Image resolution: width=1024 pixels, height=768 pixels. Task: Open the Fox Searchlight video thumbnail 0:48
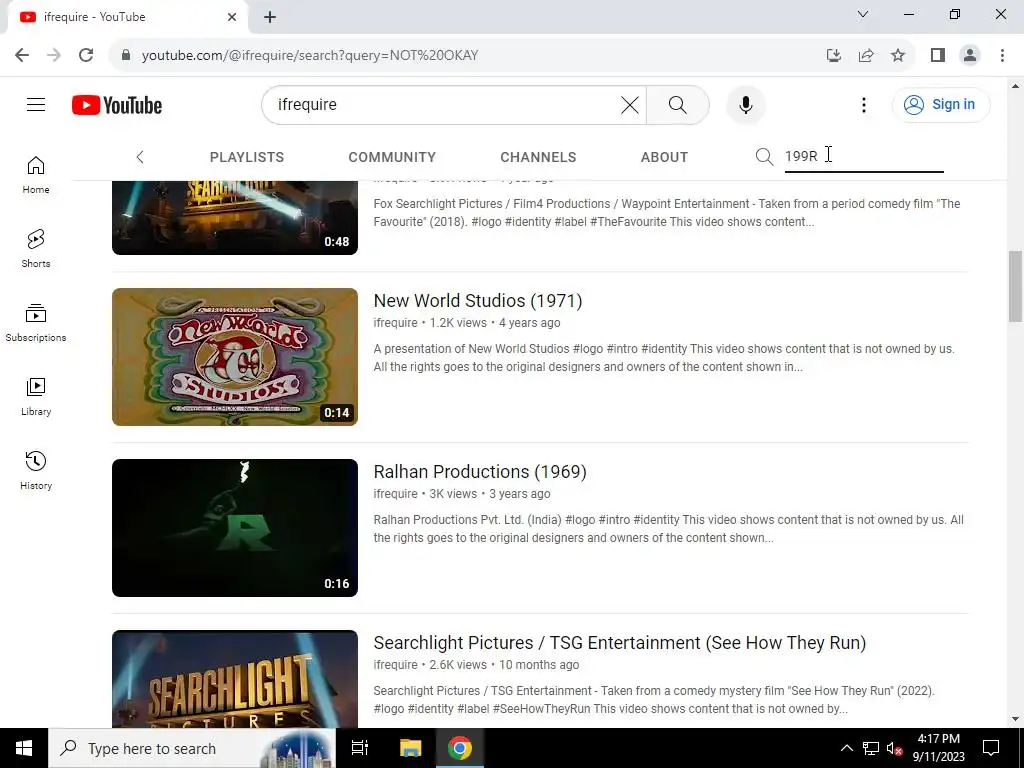(235, 217)
